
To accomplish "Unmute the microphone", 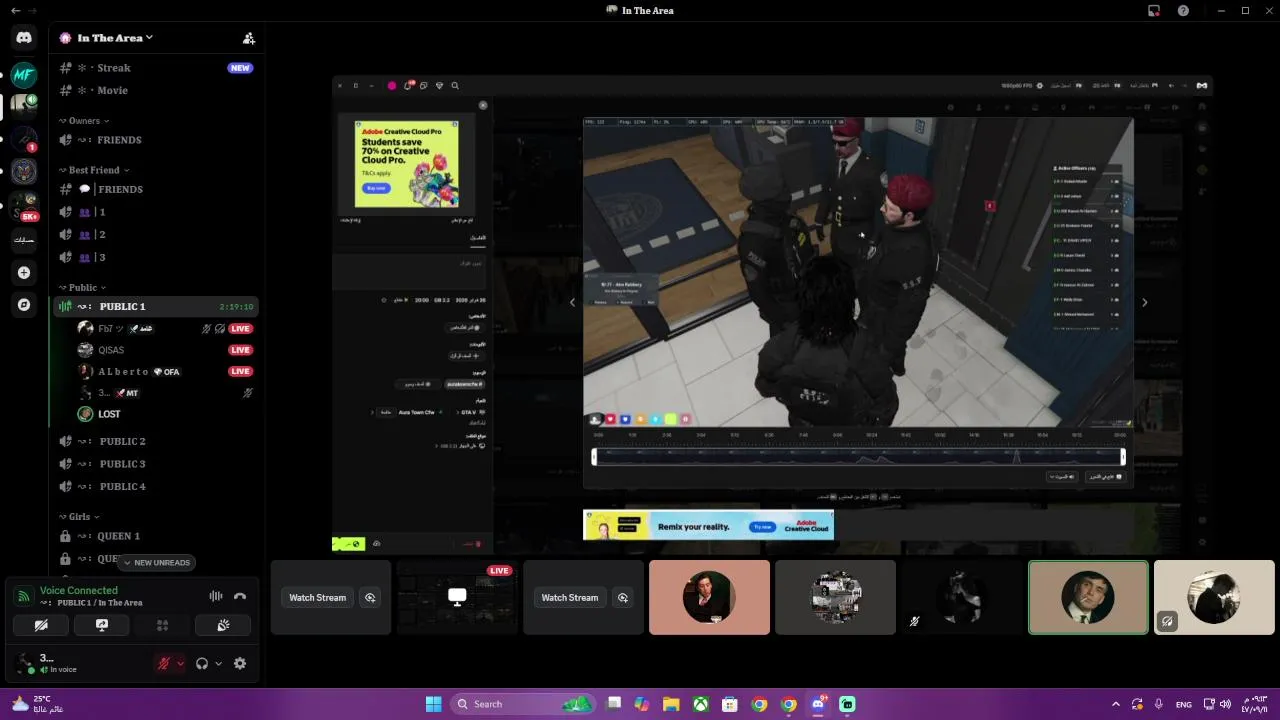I will point(164,663).
